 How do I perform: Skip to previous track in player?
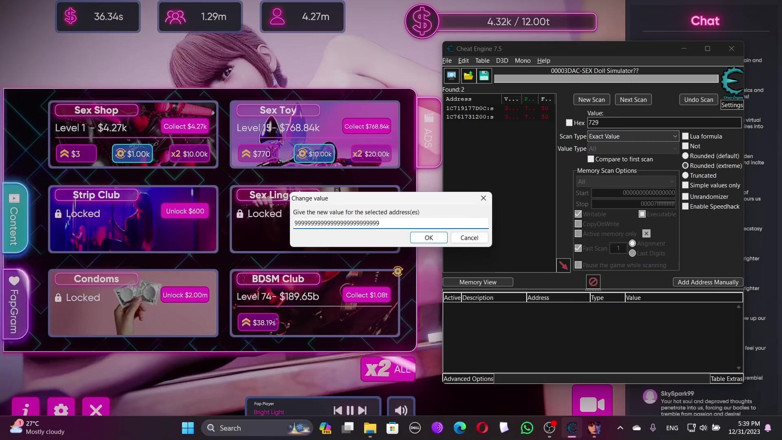point(338,410)
